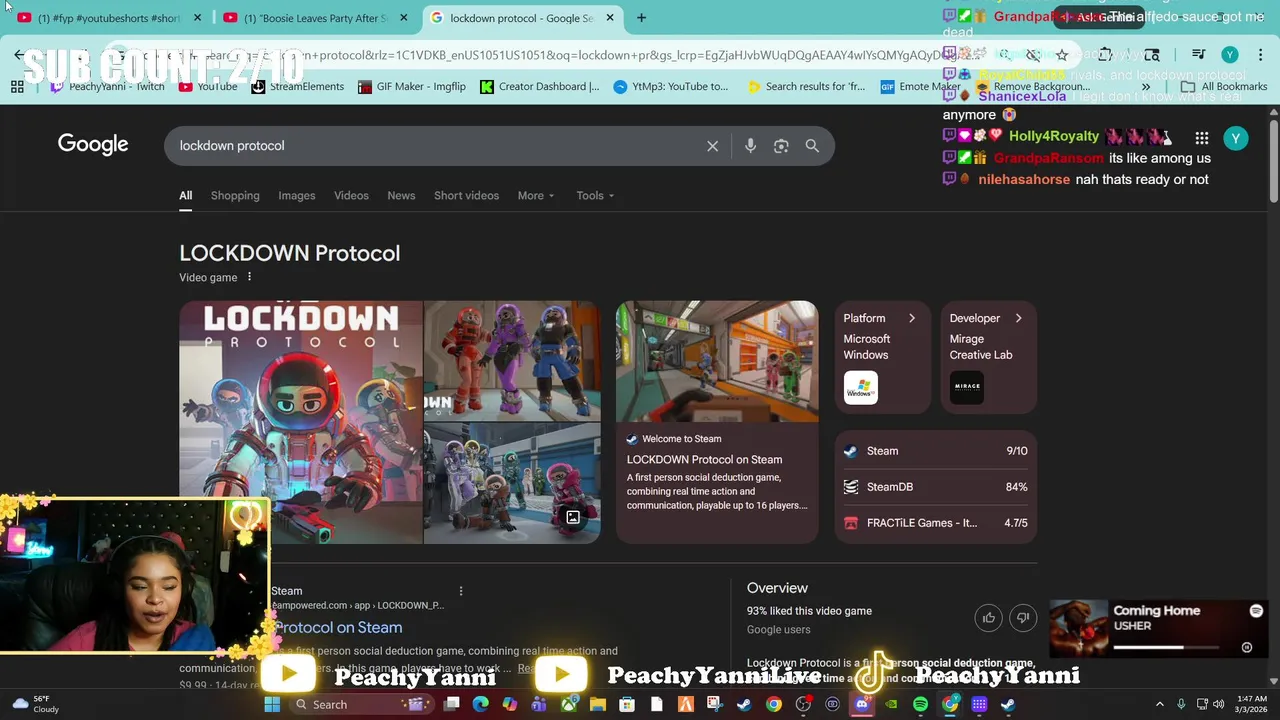Switch to the Short videos tab
1280x720 pixels.
(466, 195)
